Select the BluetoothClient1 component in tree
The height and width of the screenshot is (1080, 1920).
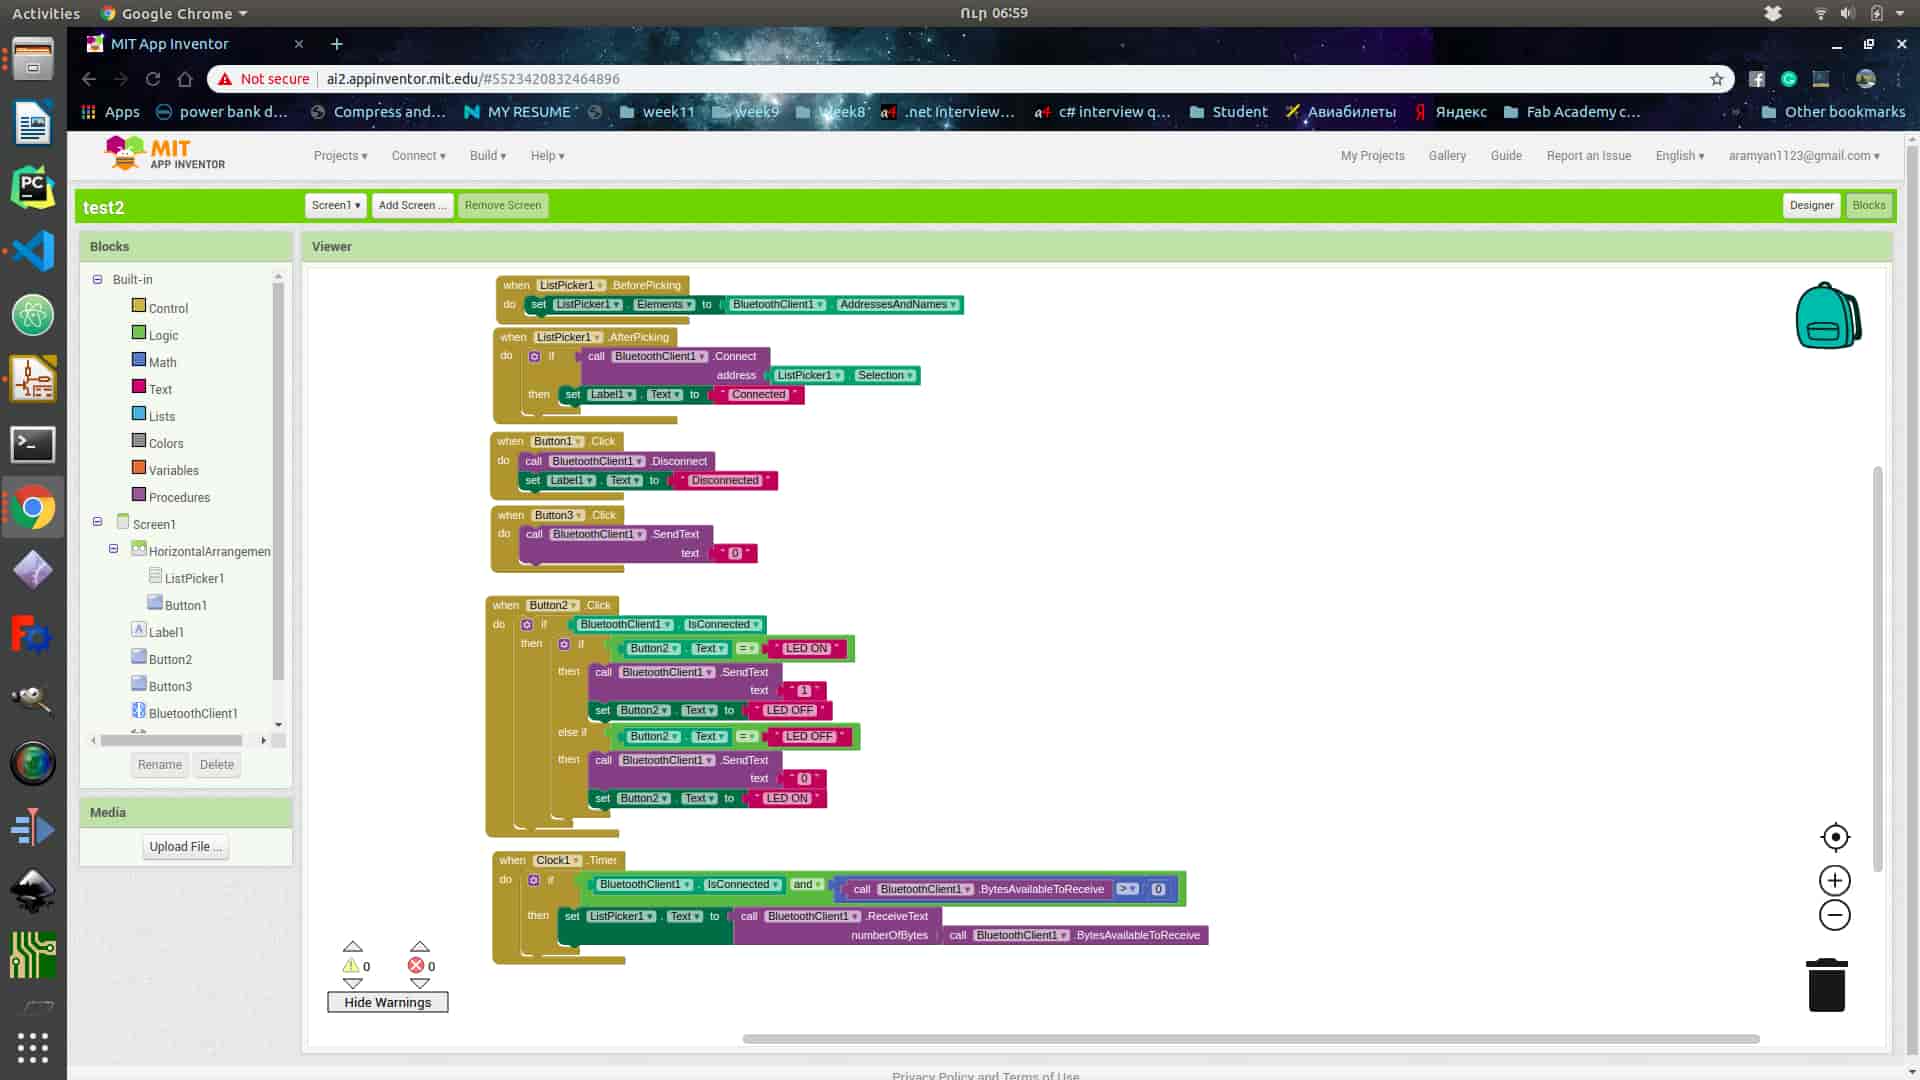[192, 713]
